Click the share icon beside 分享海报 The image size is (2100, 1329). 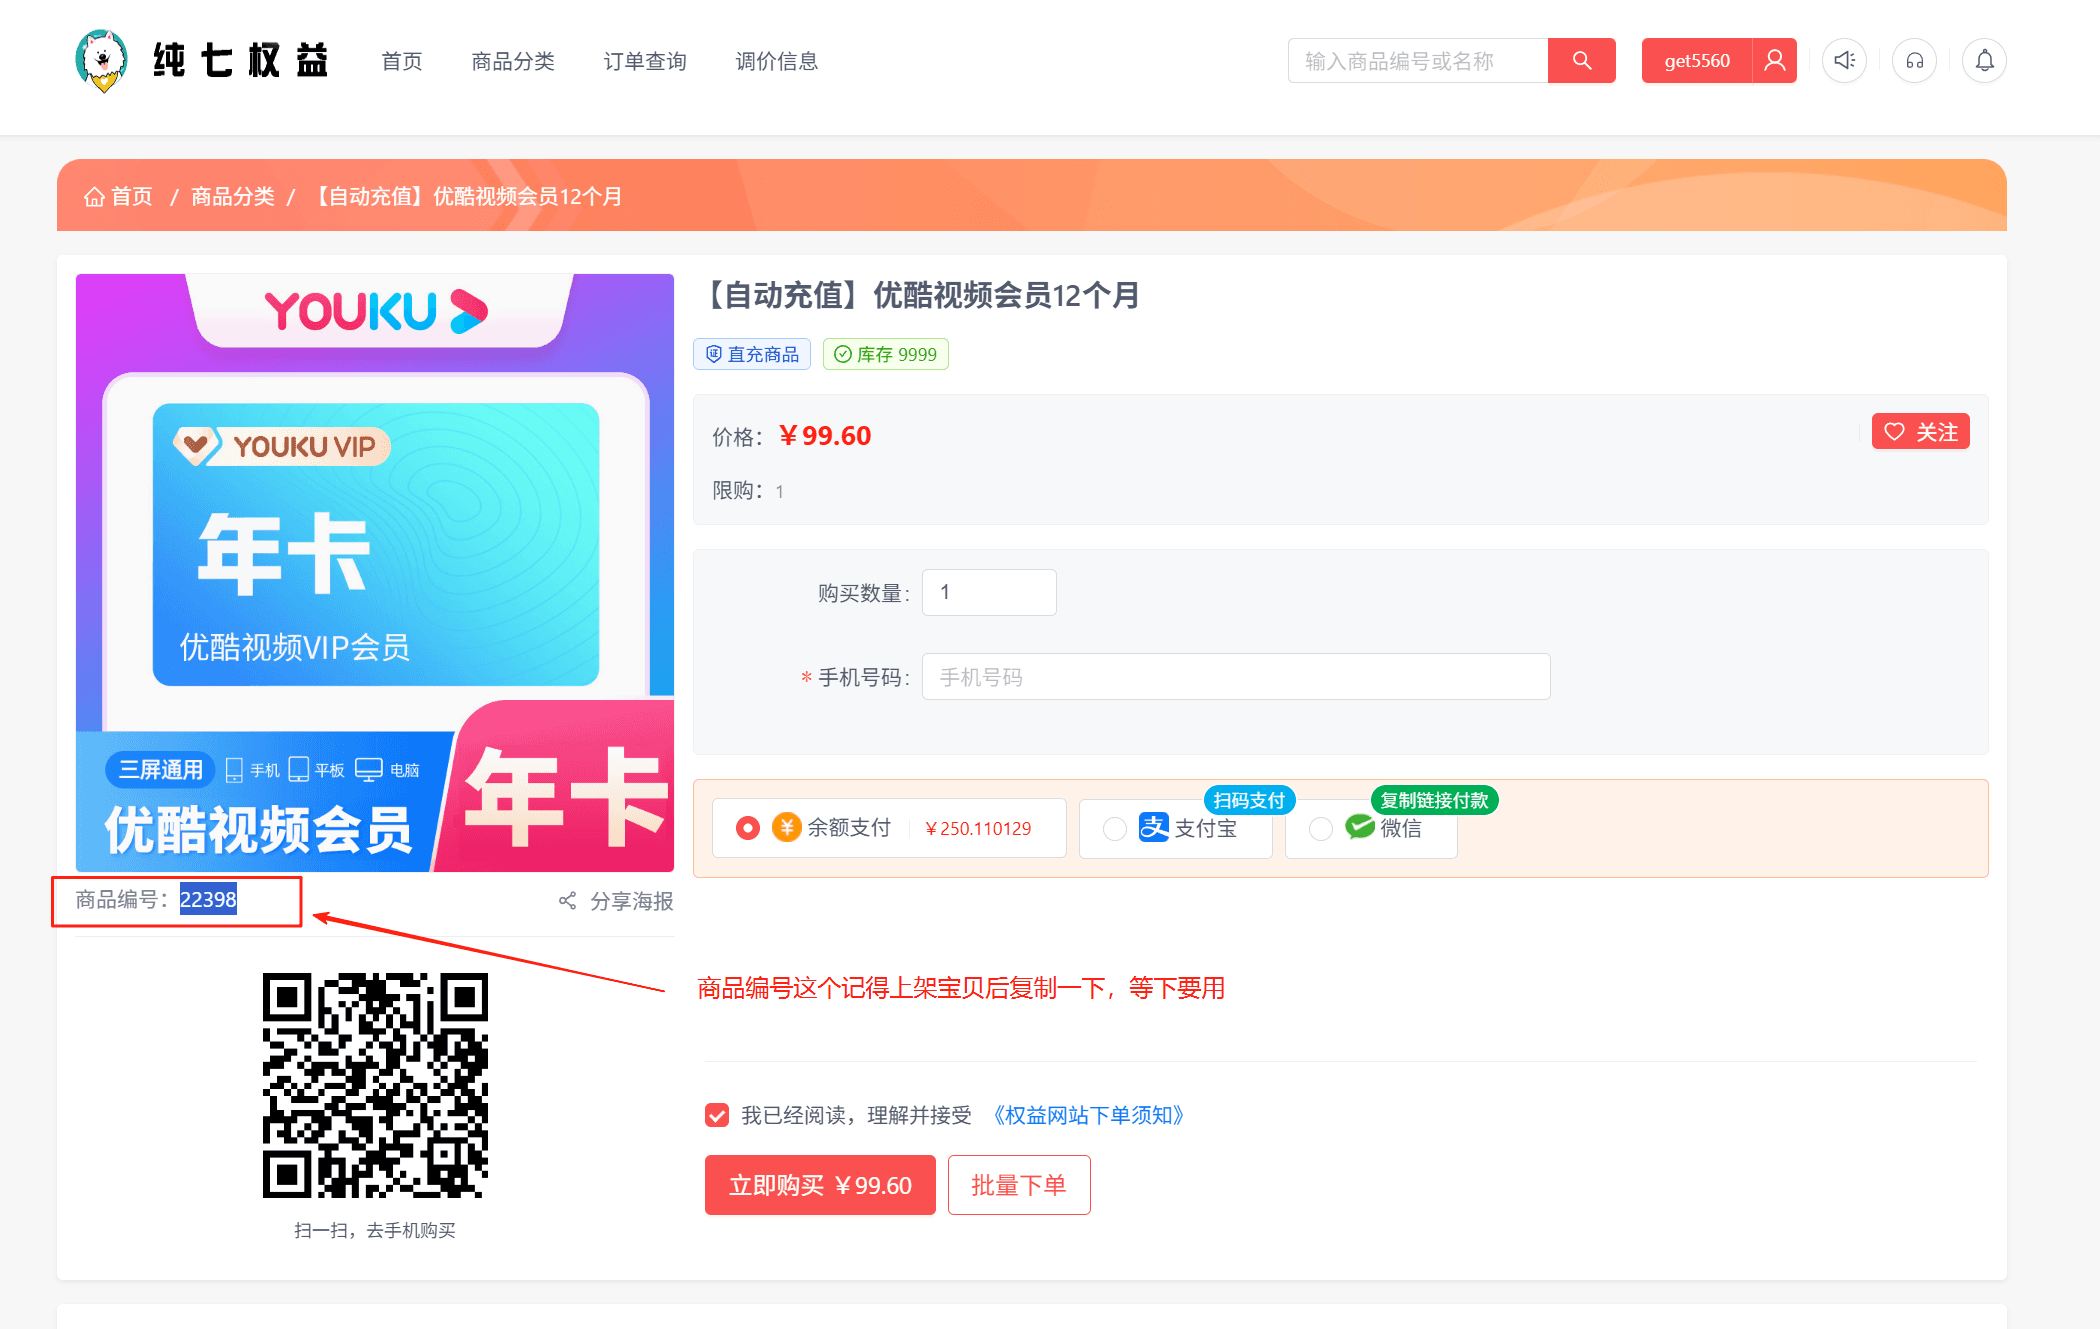[x=567, y=901]
